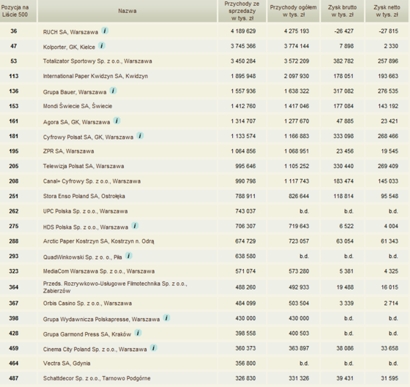Click Przychody ze sprzedaży column header

pyautogui.click(x=242, y=11)
